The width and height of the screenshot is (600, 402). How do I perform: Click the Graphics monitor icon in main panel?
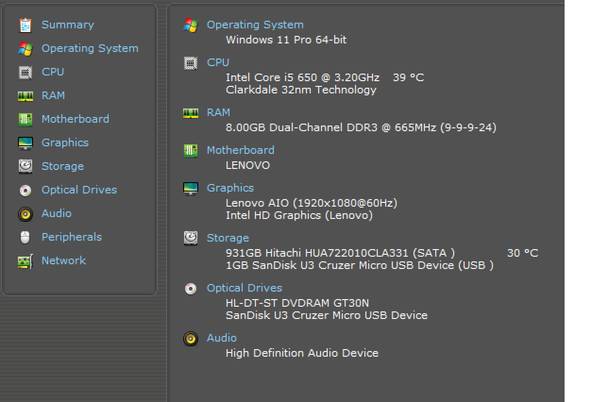pos(191,188)
